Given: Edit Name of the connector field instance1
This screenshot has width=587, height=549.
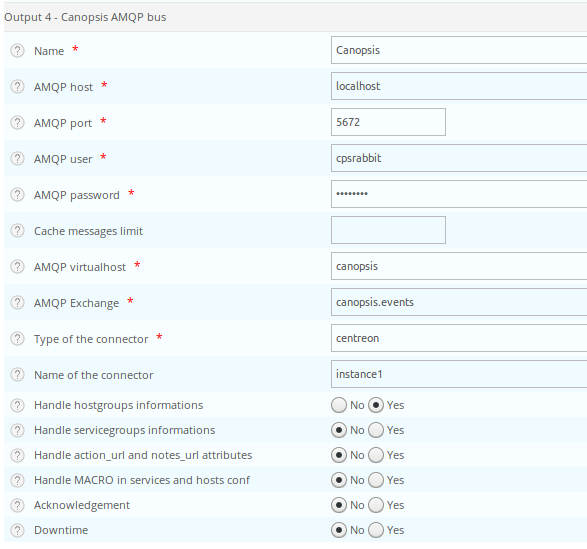Looking at the screenshot, I should [x=459, y=374].
